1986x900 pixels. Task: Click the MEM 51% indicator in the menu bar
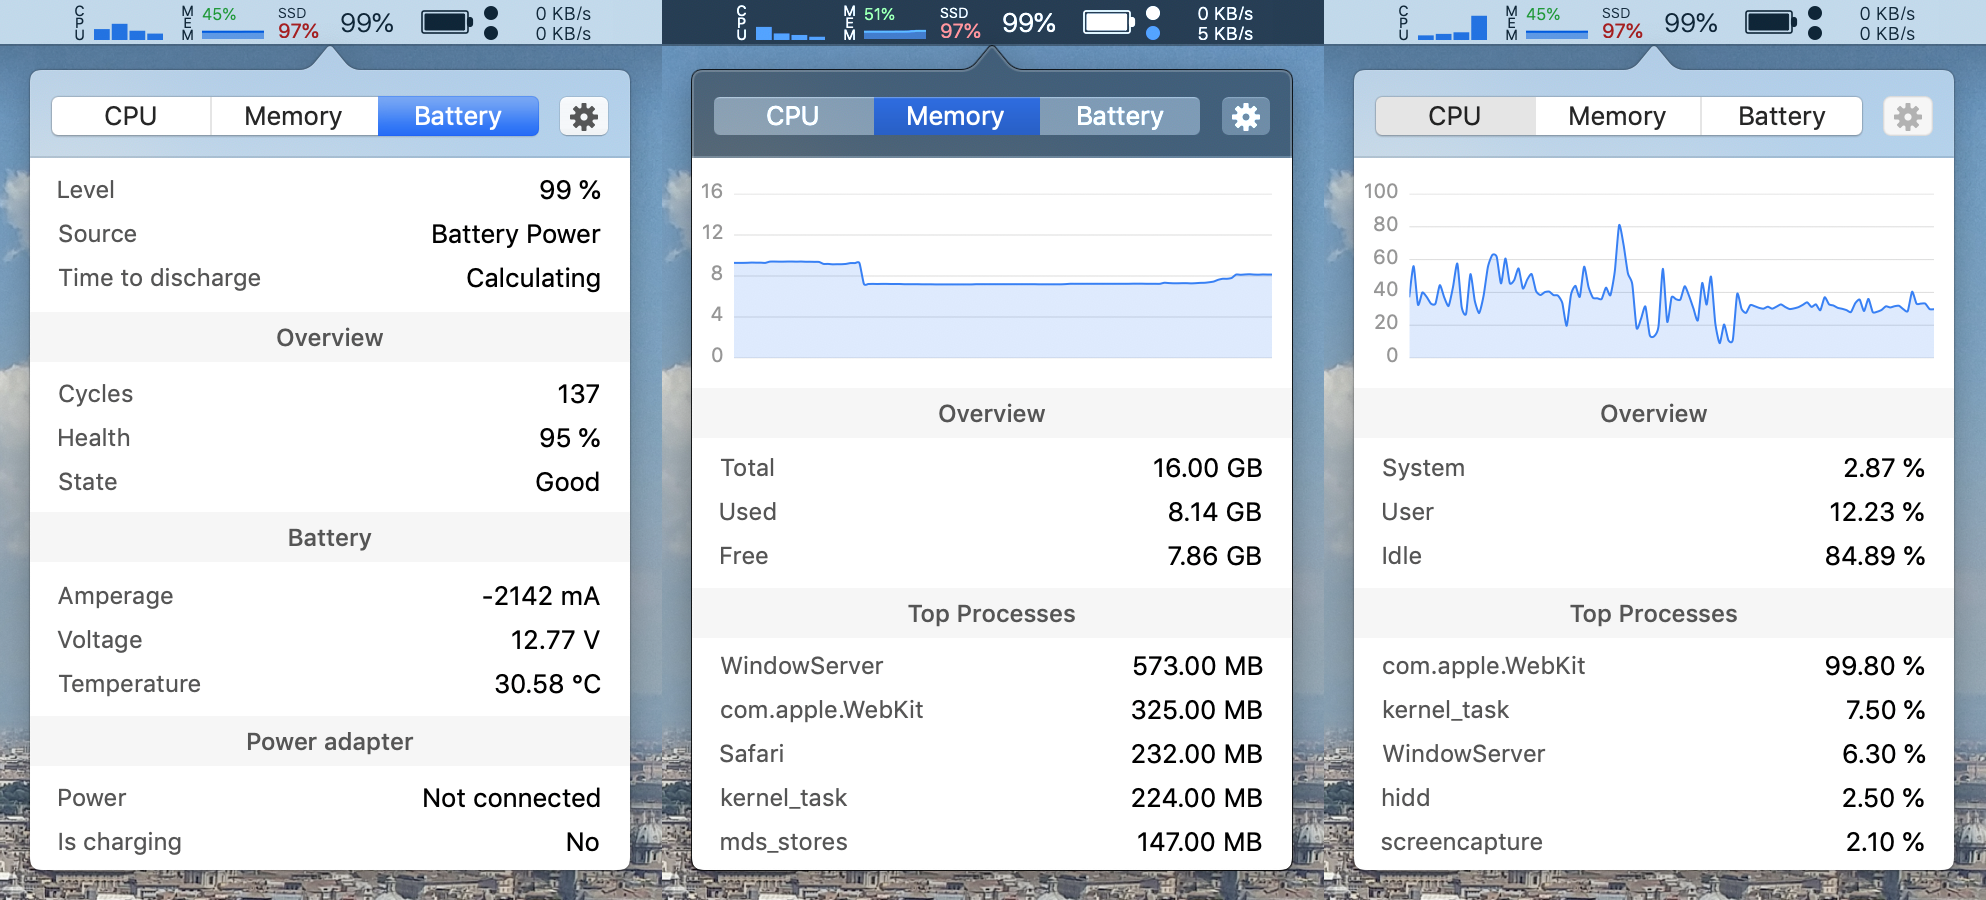pos(882,22)
